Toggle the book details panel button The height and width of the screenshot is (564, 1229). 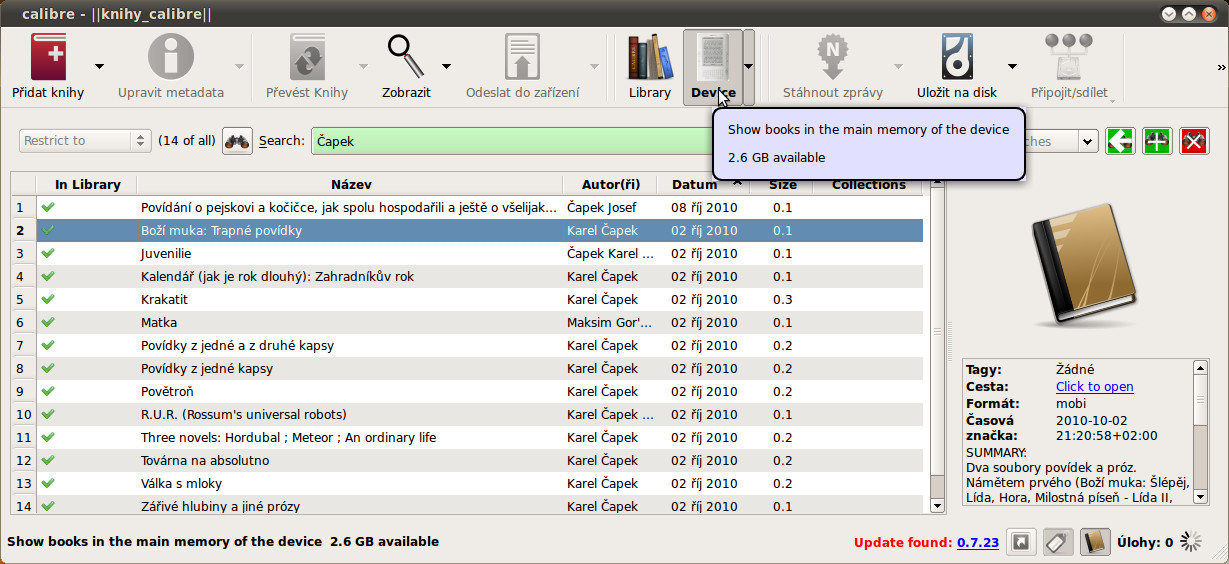pyautogui.click(x=1095, y=542)
